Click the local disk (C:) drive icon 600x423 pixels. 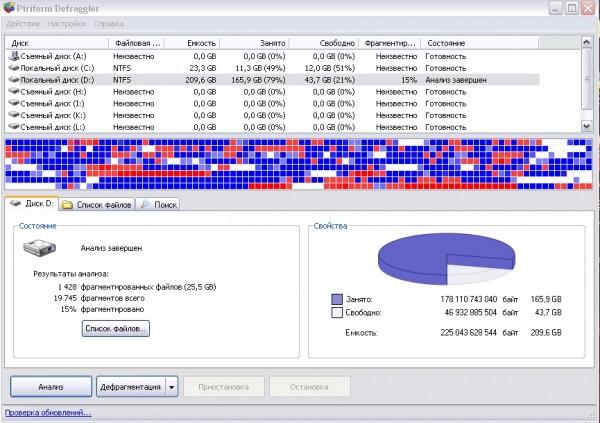pyautogui.click(x=14, y=68)
